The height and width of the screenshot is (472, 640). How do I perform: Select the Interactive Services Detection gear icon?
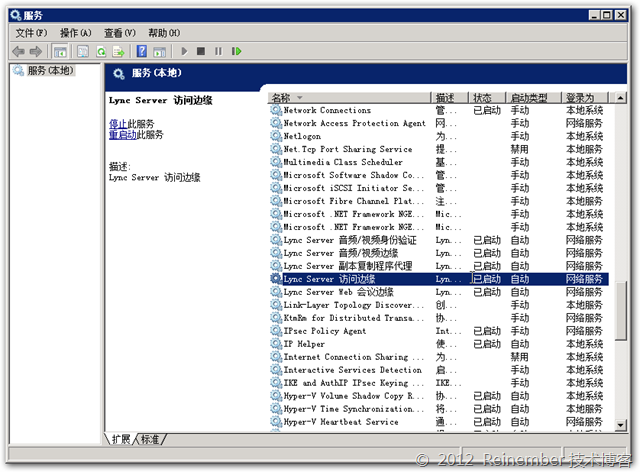[276, 370]
